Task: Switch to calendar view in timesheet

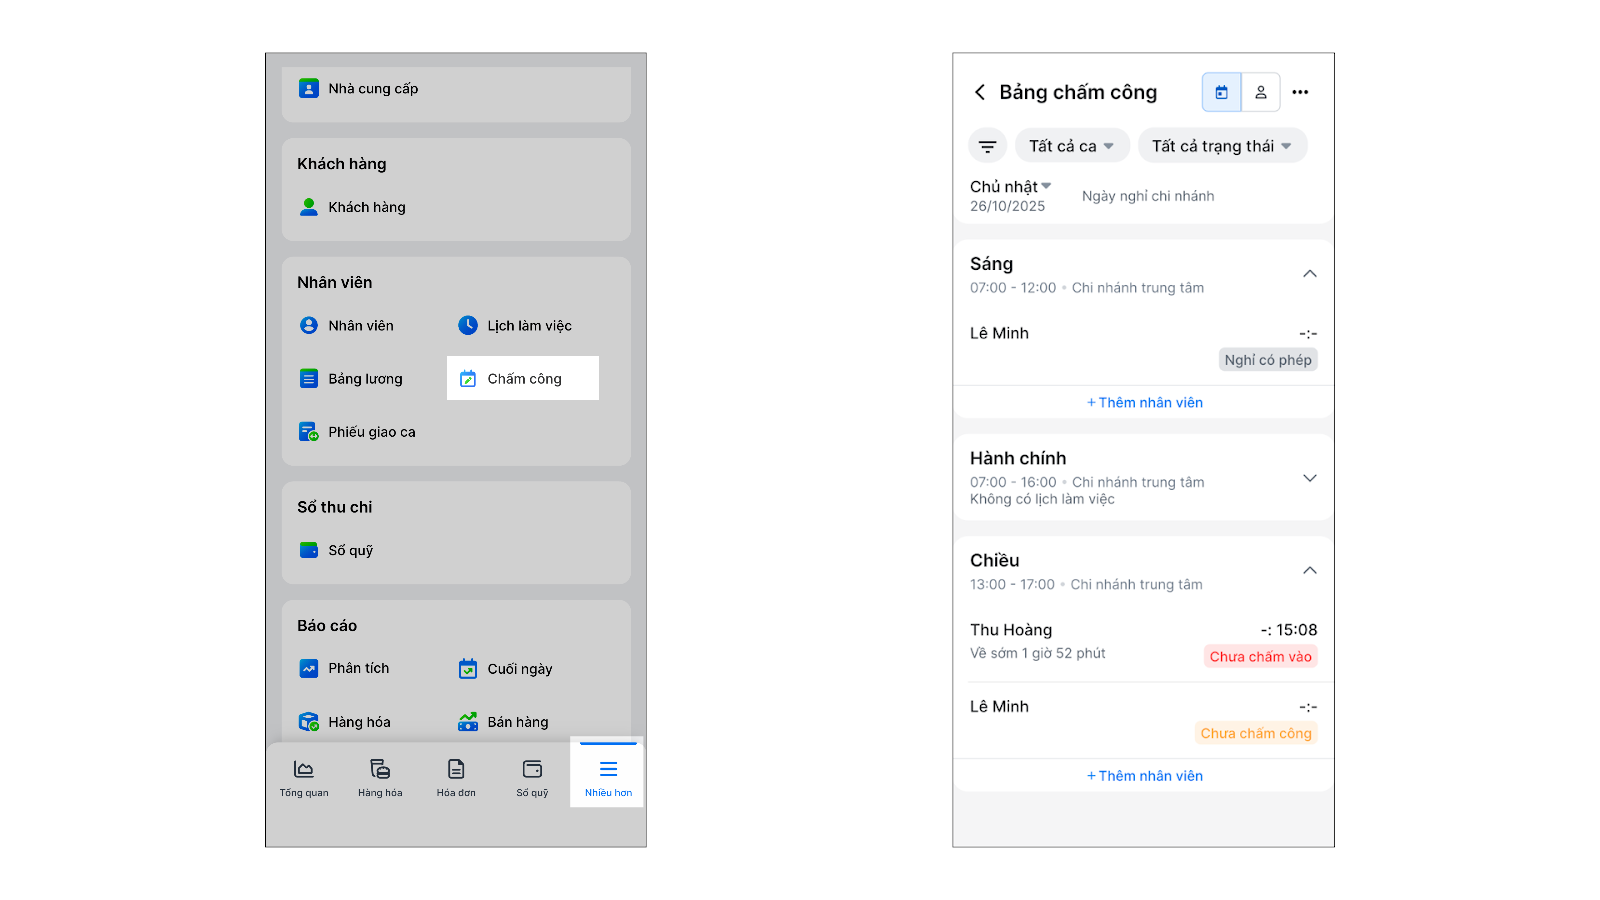Action: (1221, 92)
